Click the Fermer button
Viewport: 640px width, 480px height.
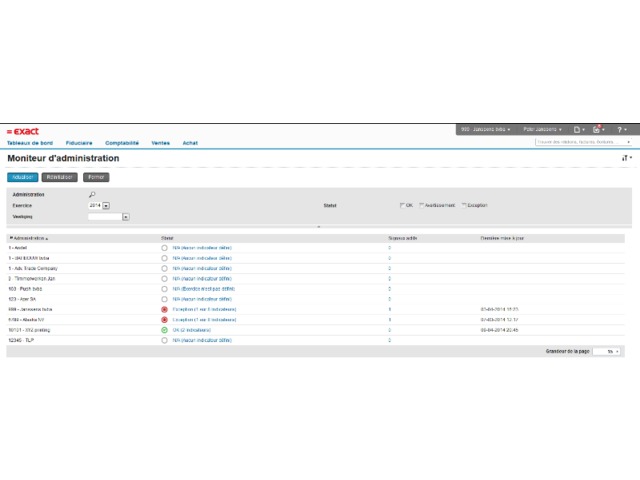pos(96,177)
